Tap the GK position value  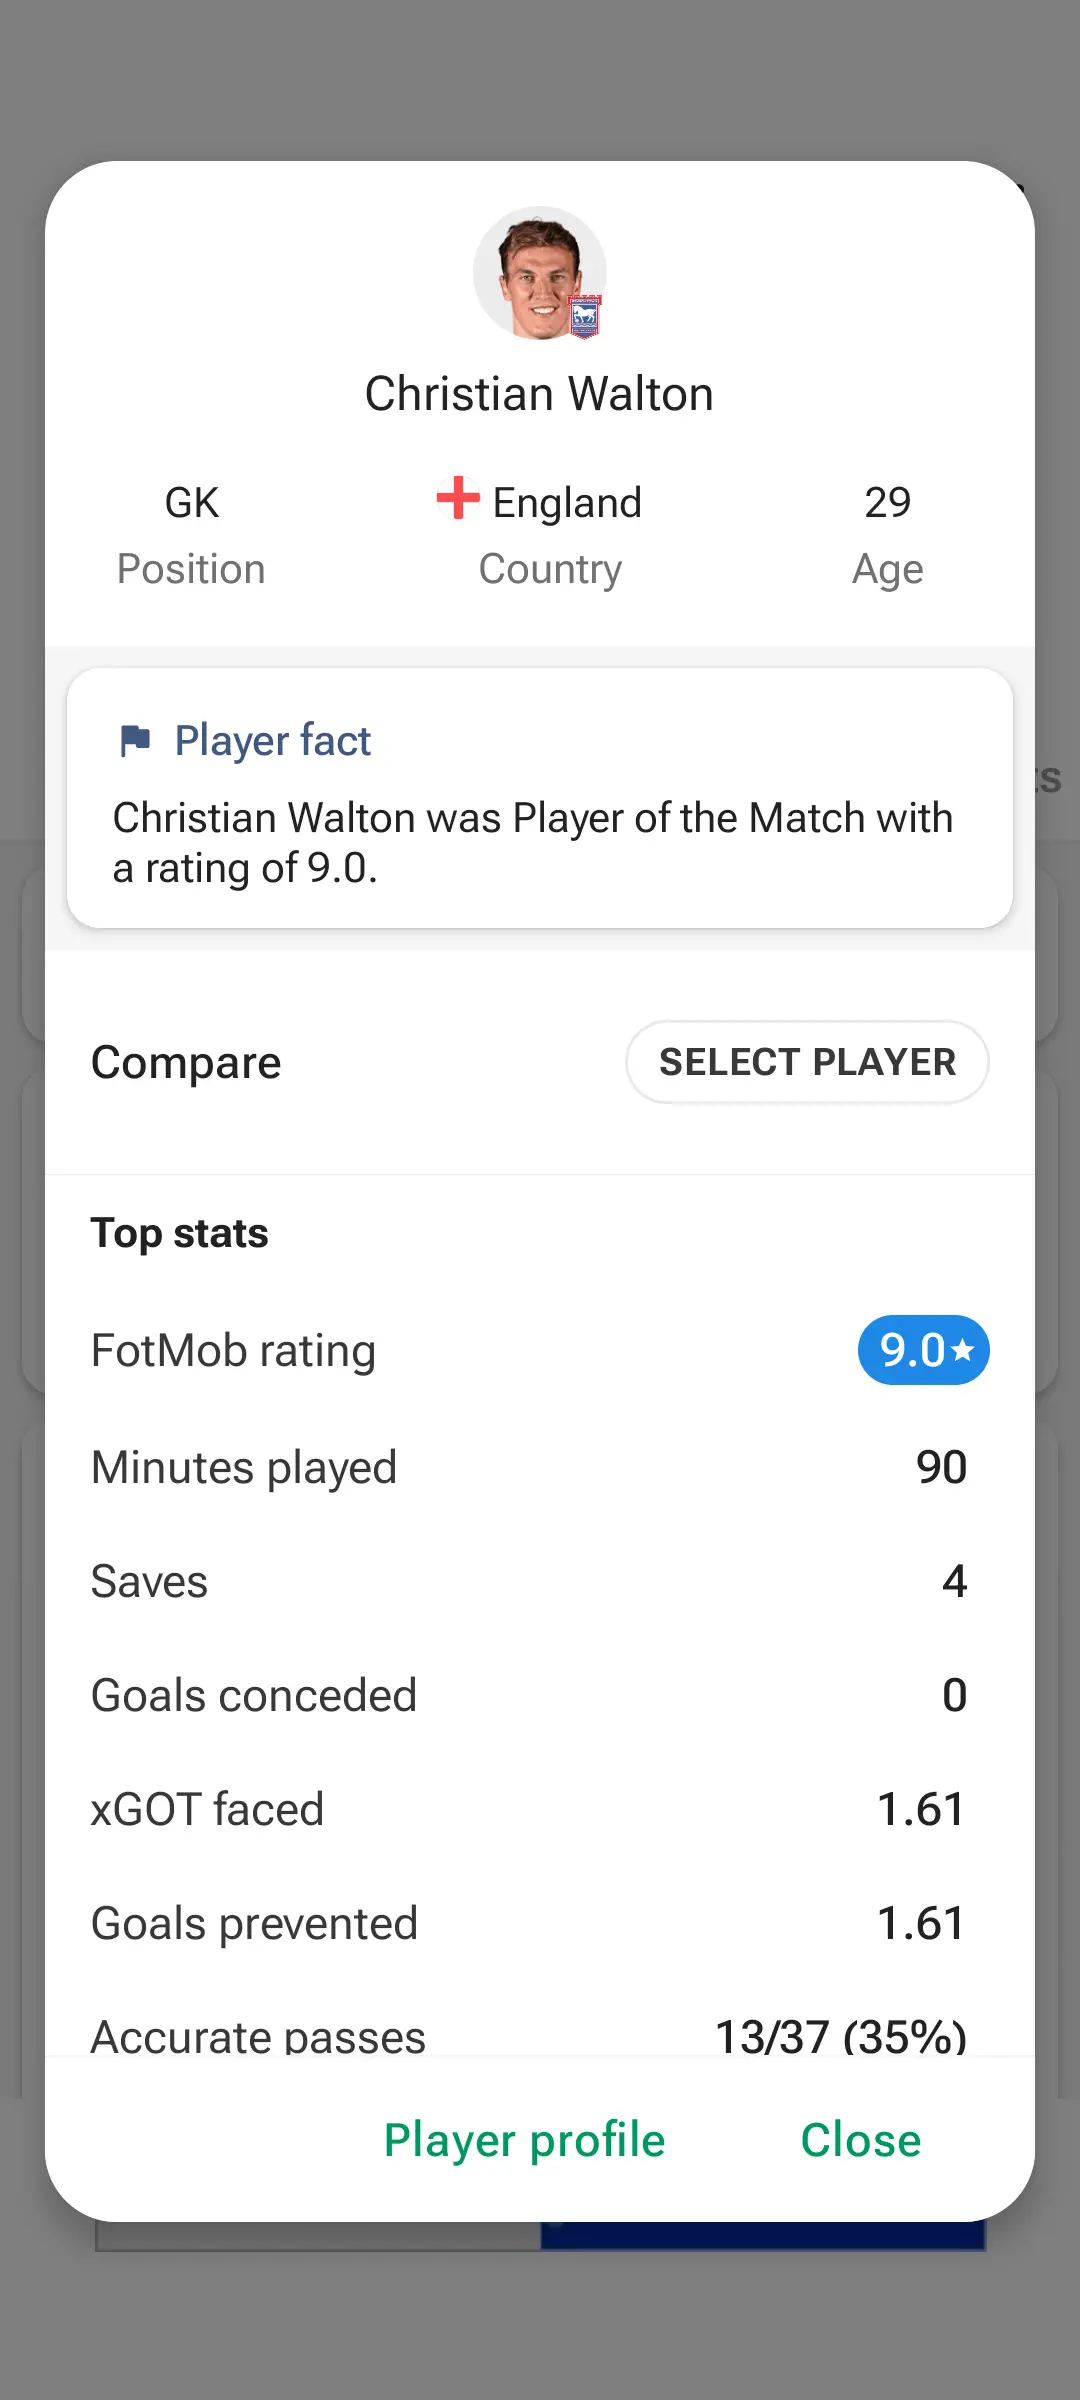tap(191, 503)
